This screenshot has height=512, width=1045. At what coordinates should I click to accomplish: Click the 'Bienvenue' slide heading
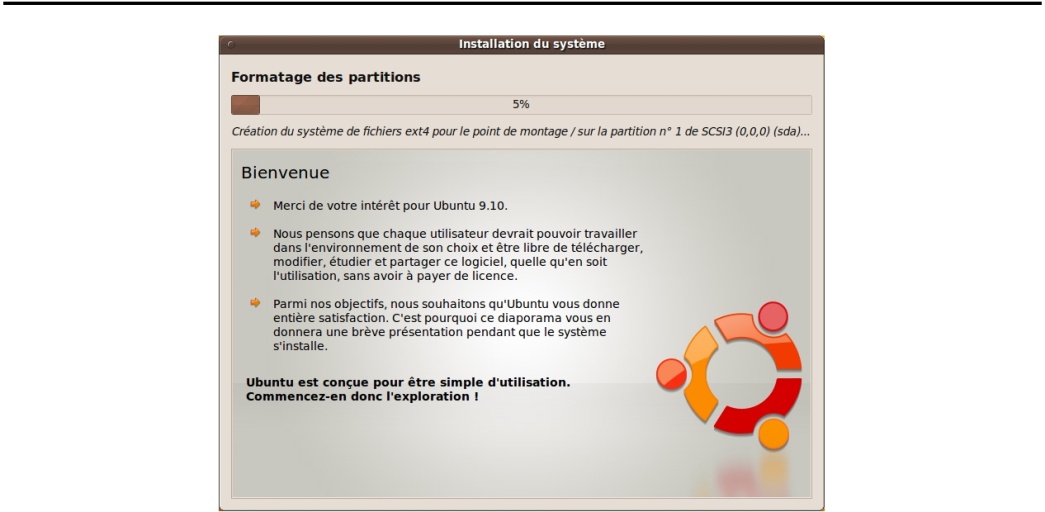(x=285, y=173)
